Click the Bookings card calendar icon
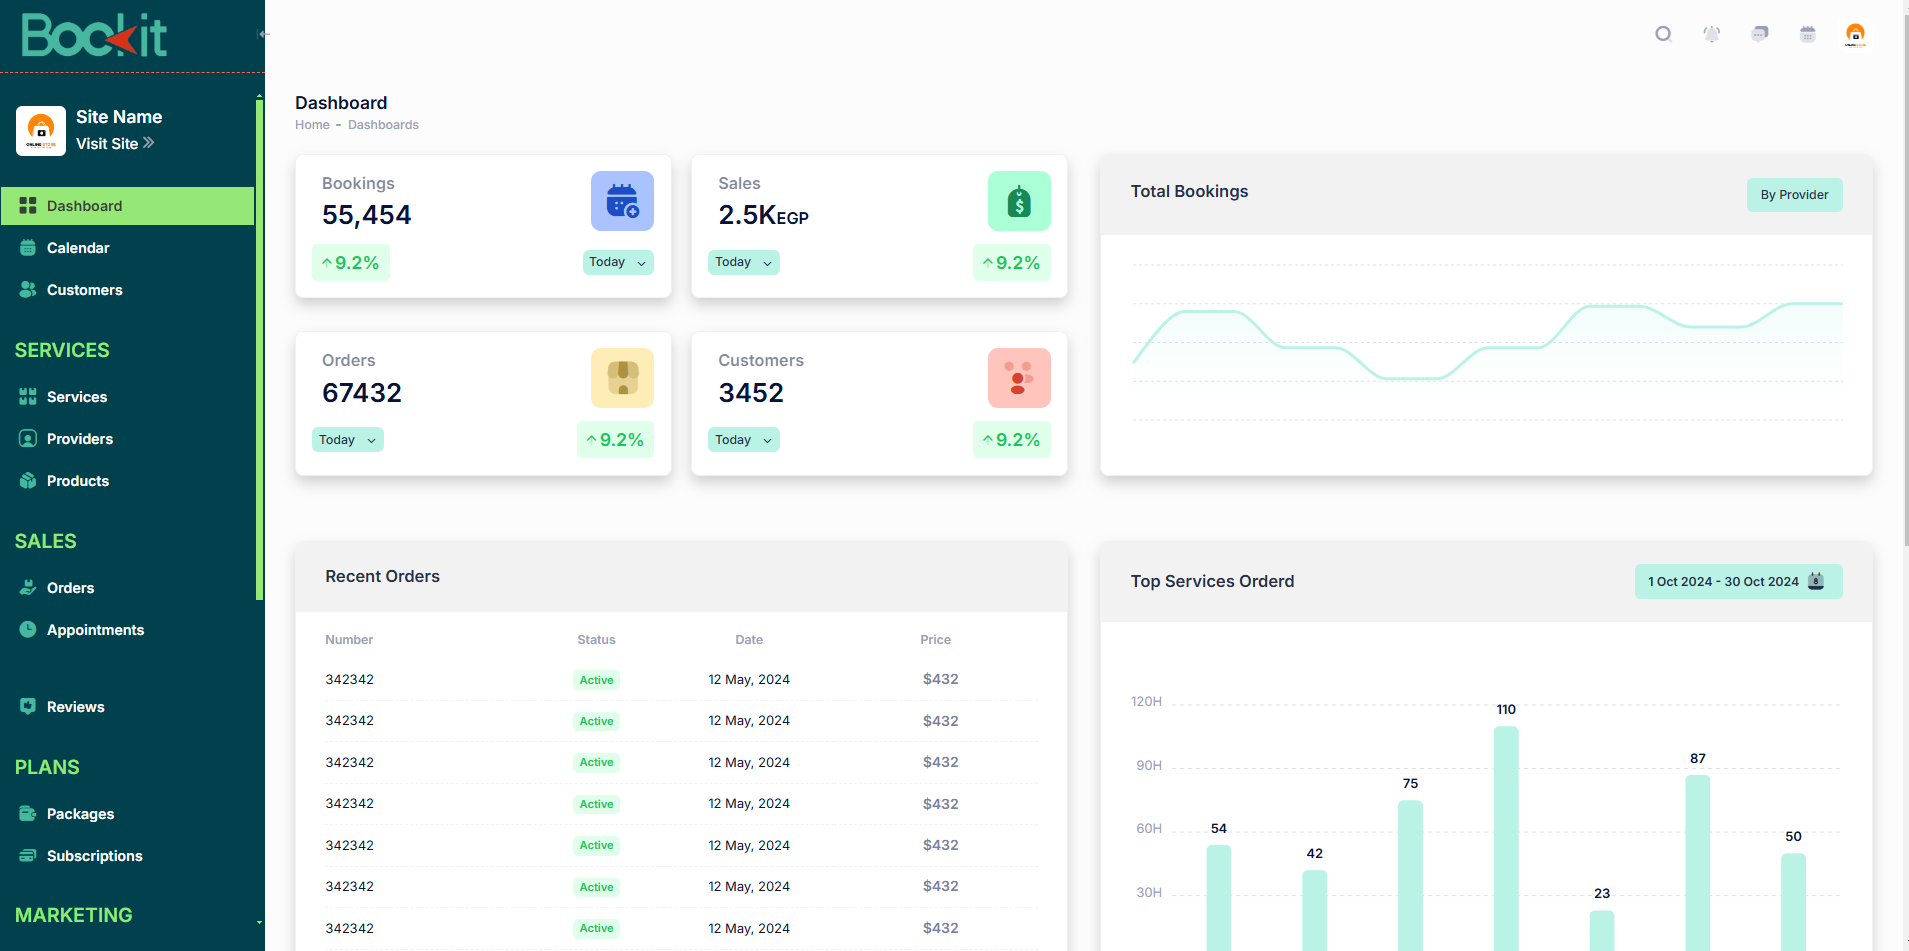Viewport: 1909px width, 951px height. click(x=622, y=201)
